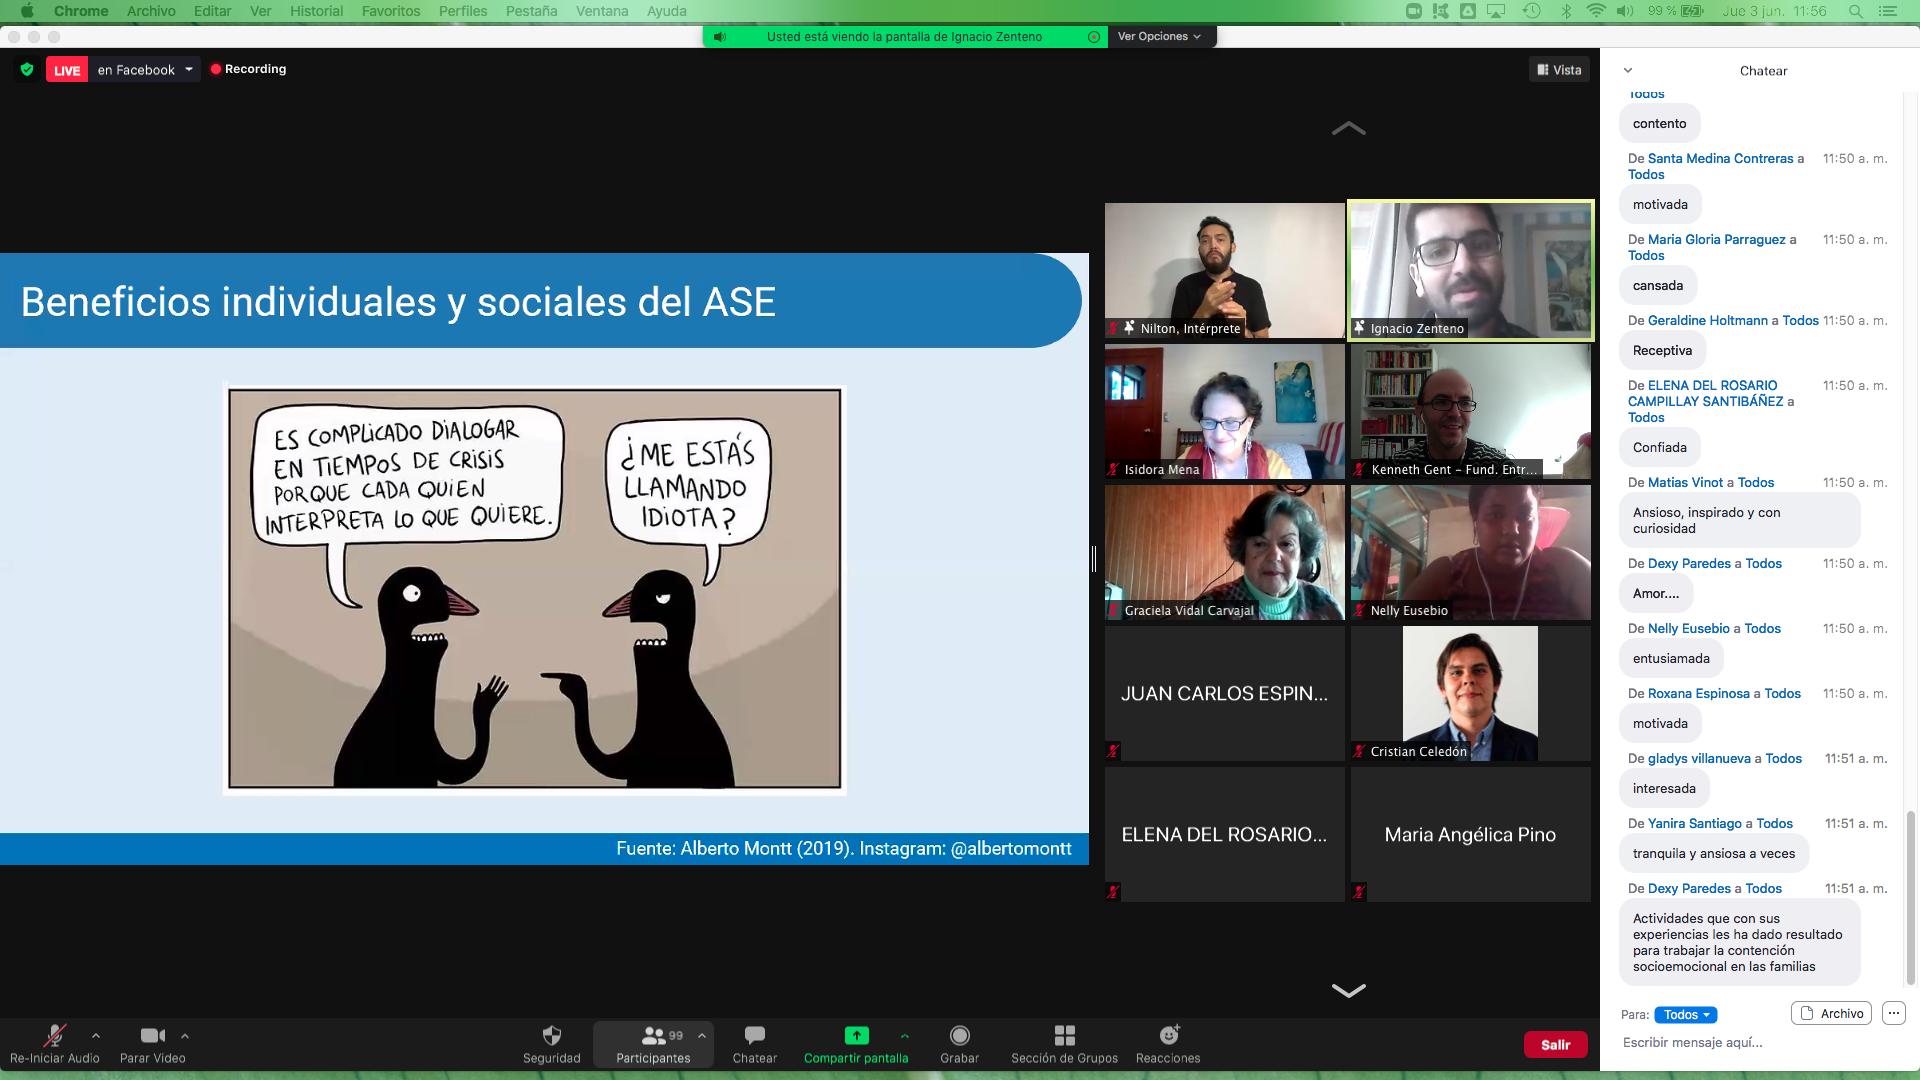Open the Para: Todos recipient dropdown

click(1685, 1014)
